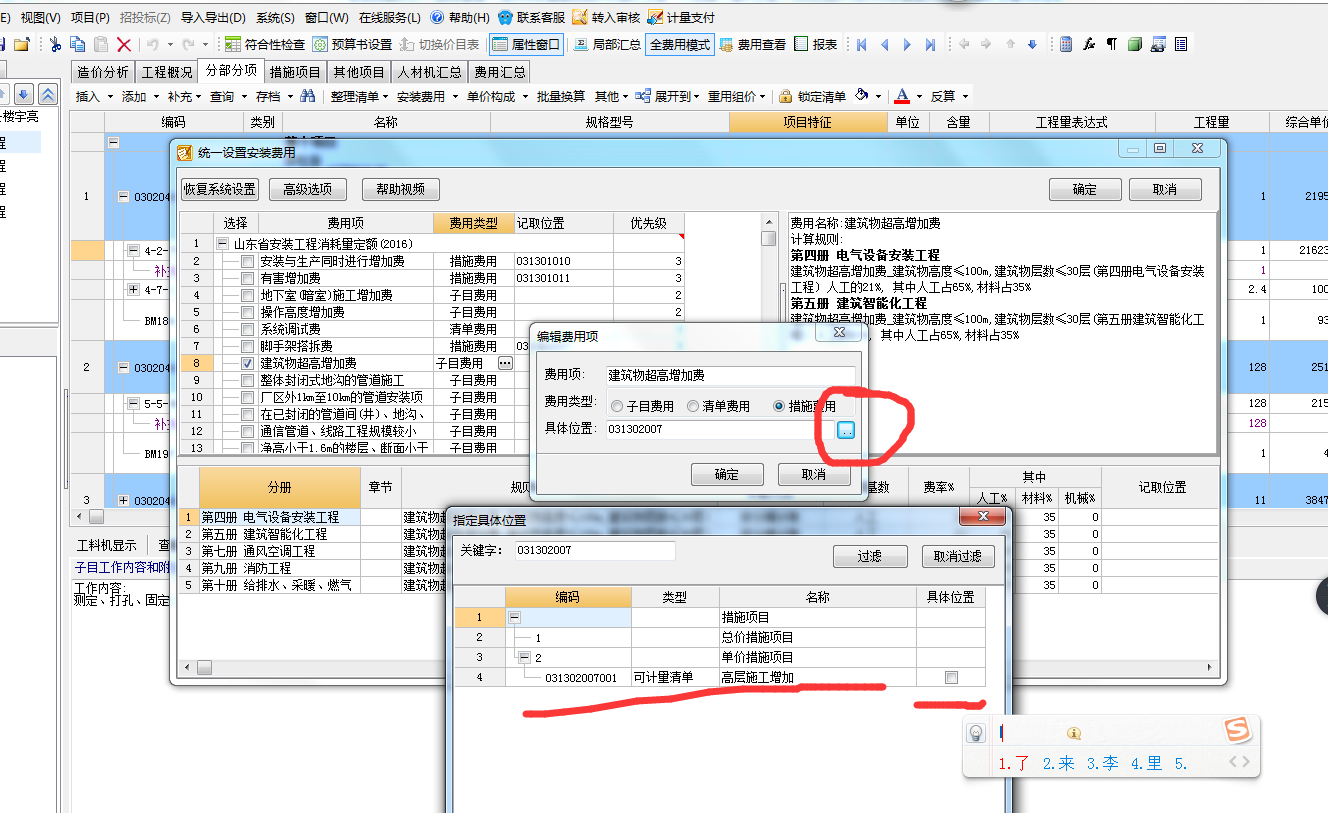Click the ellipsis button in row 8 费用类型

505,363
